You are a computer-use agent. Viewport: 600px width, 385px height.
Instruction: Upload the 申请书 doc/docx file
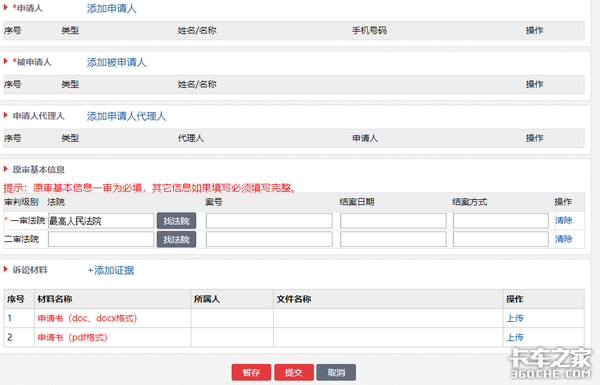point(515,318)
